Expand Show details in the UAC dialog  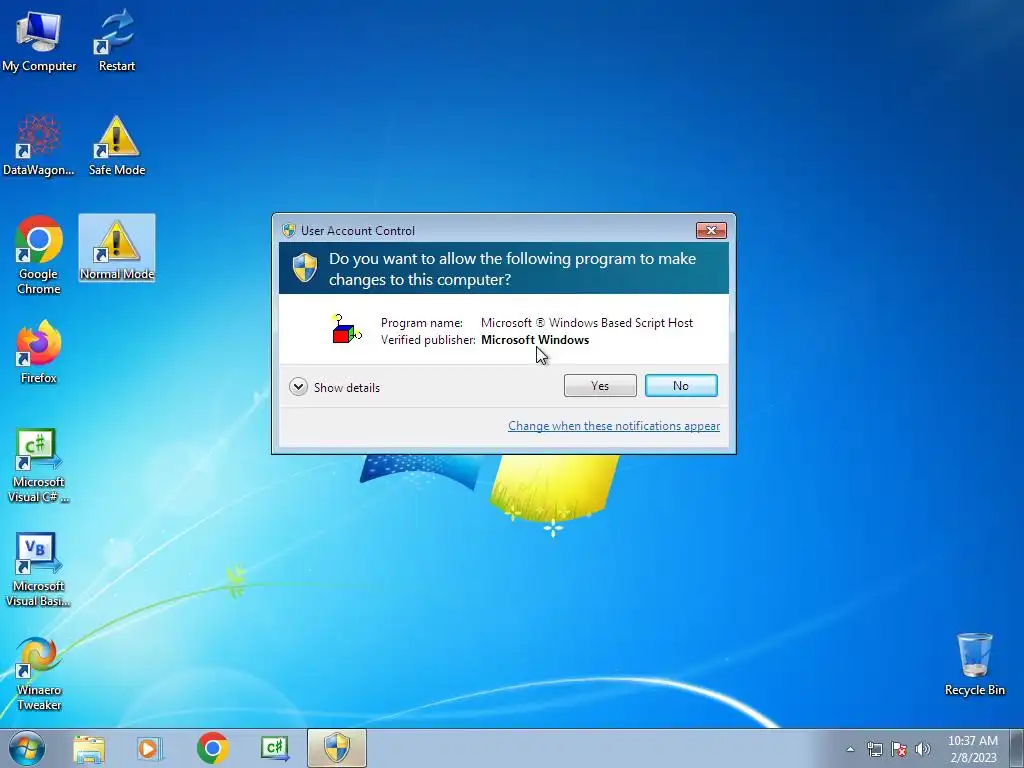(334, 387)
